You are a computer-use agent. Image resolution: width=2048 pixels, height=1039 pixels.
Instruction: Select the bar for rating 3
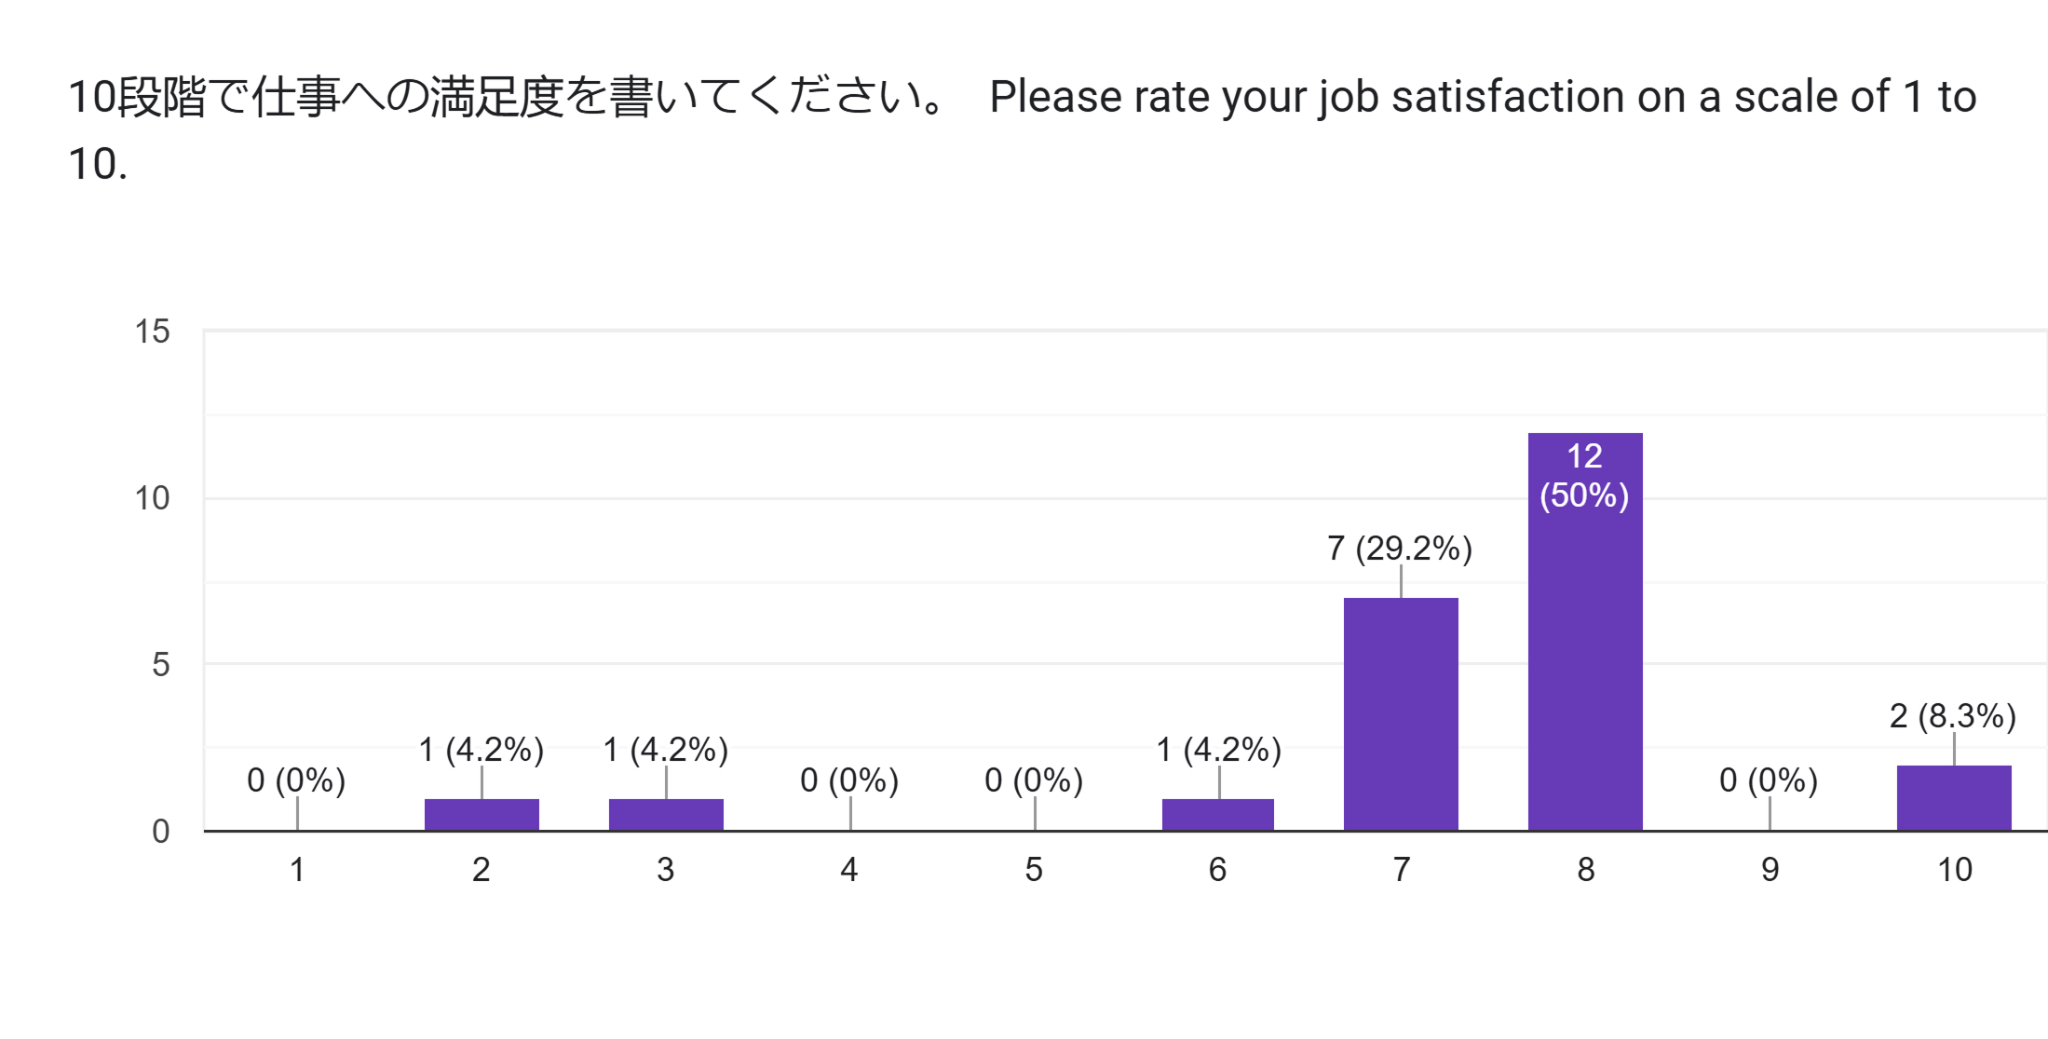coord(665,814)
